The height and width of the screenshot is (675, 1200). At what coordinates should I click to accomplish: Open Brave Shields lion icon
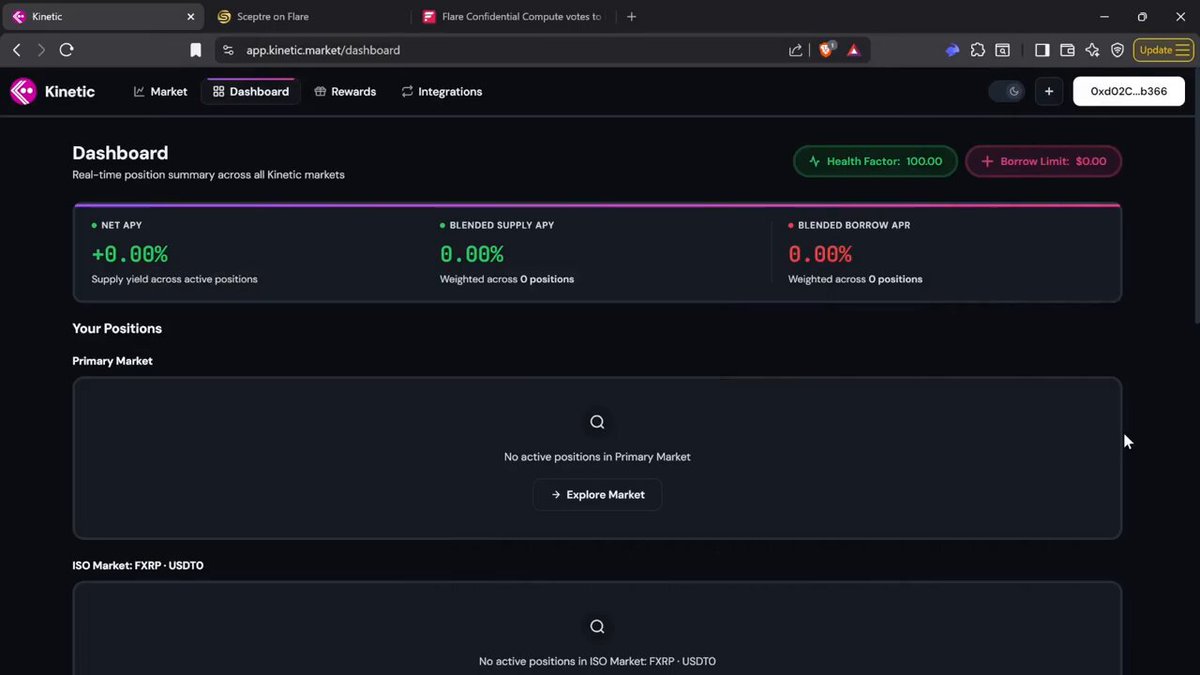click(826, 50)
